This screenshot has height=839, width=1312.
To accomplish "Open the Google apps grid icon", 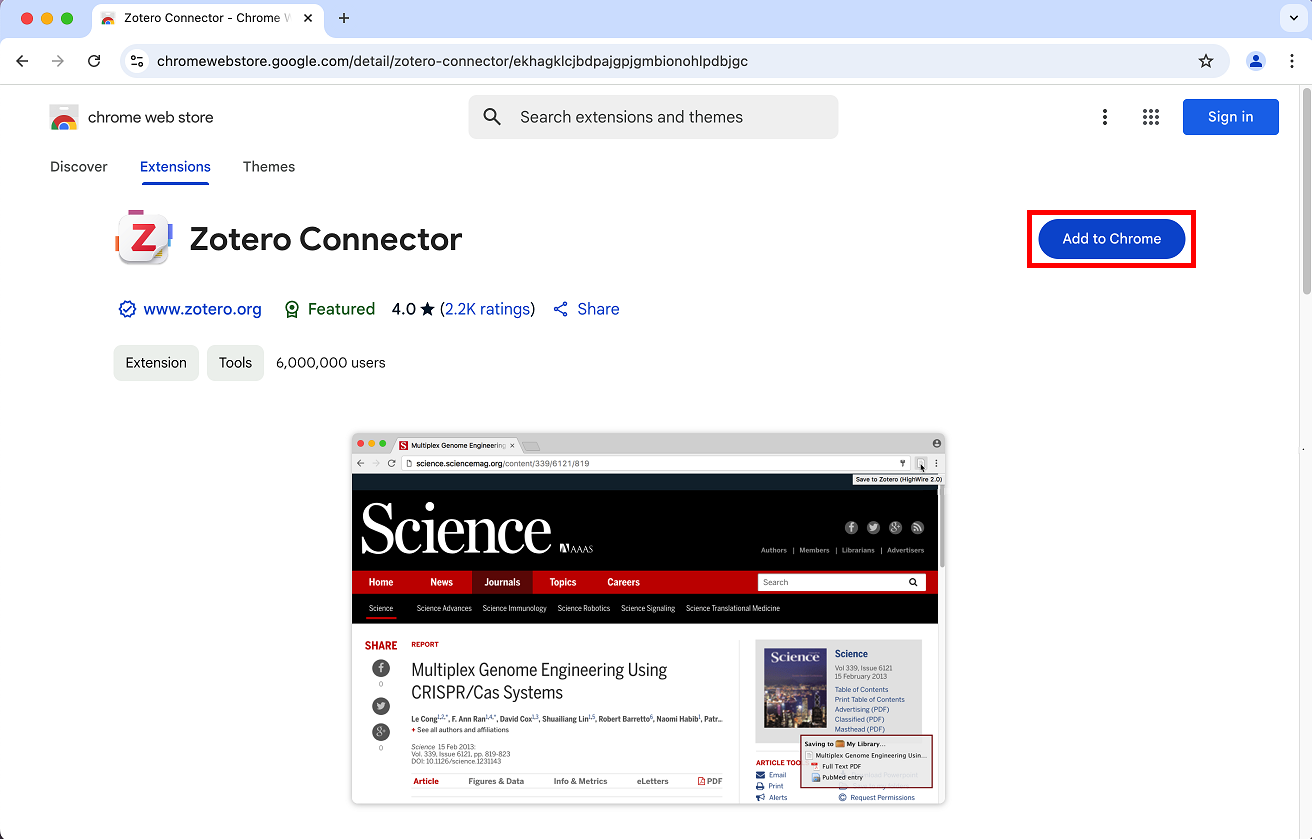I will 1150,117.
